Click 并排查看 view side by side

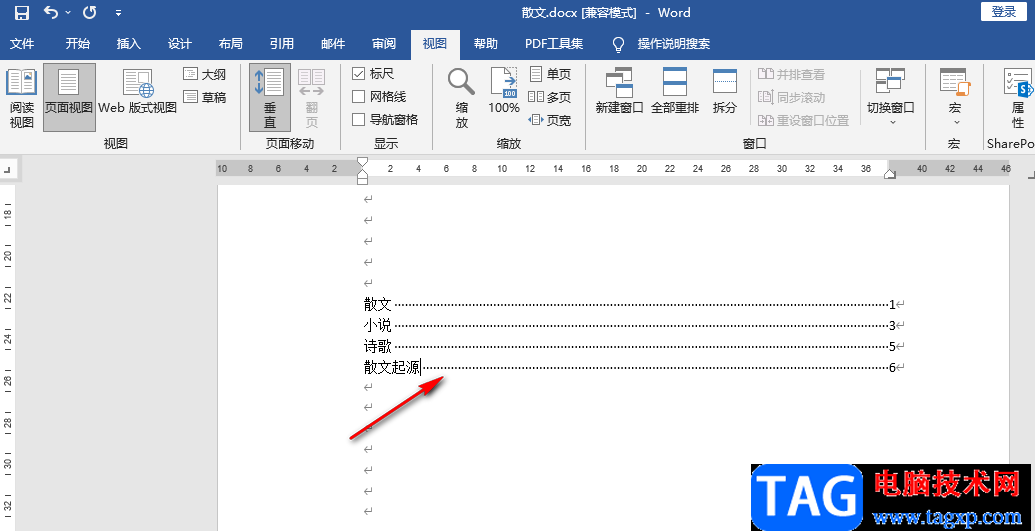coord(791,74)
